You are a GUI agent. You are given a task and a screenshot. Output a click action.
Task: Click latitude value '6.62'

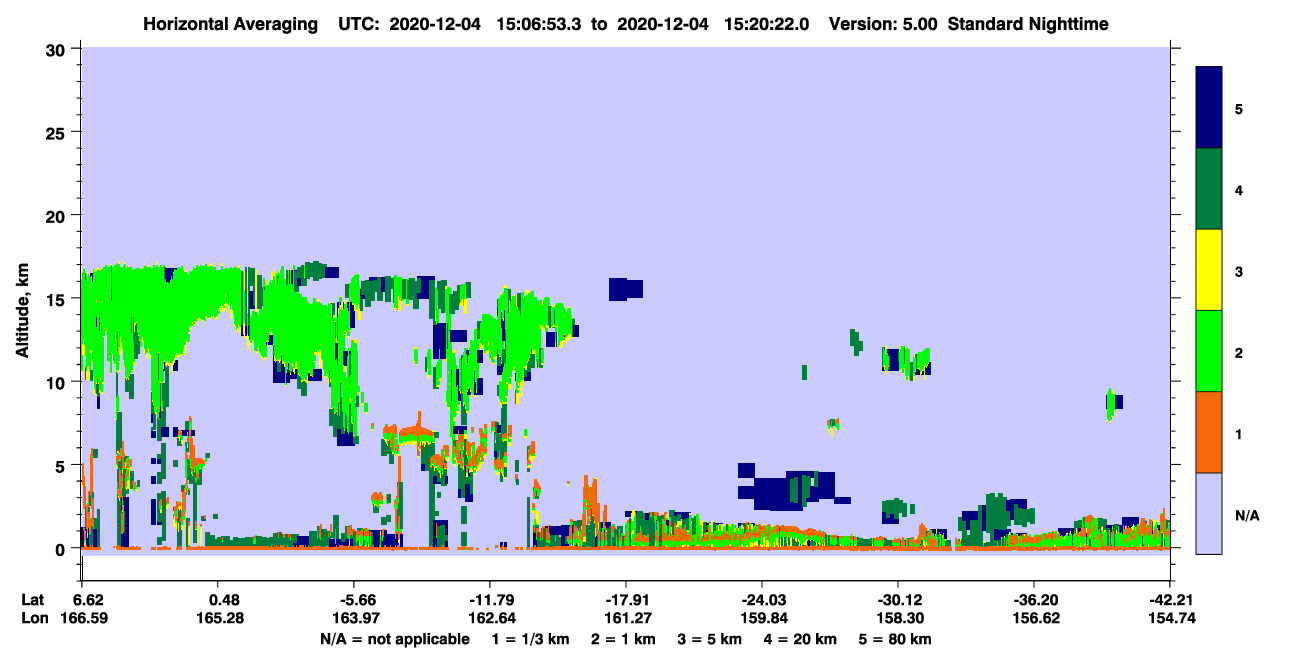coord(90,600)
